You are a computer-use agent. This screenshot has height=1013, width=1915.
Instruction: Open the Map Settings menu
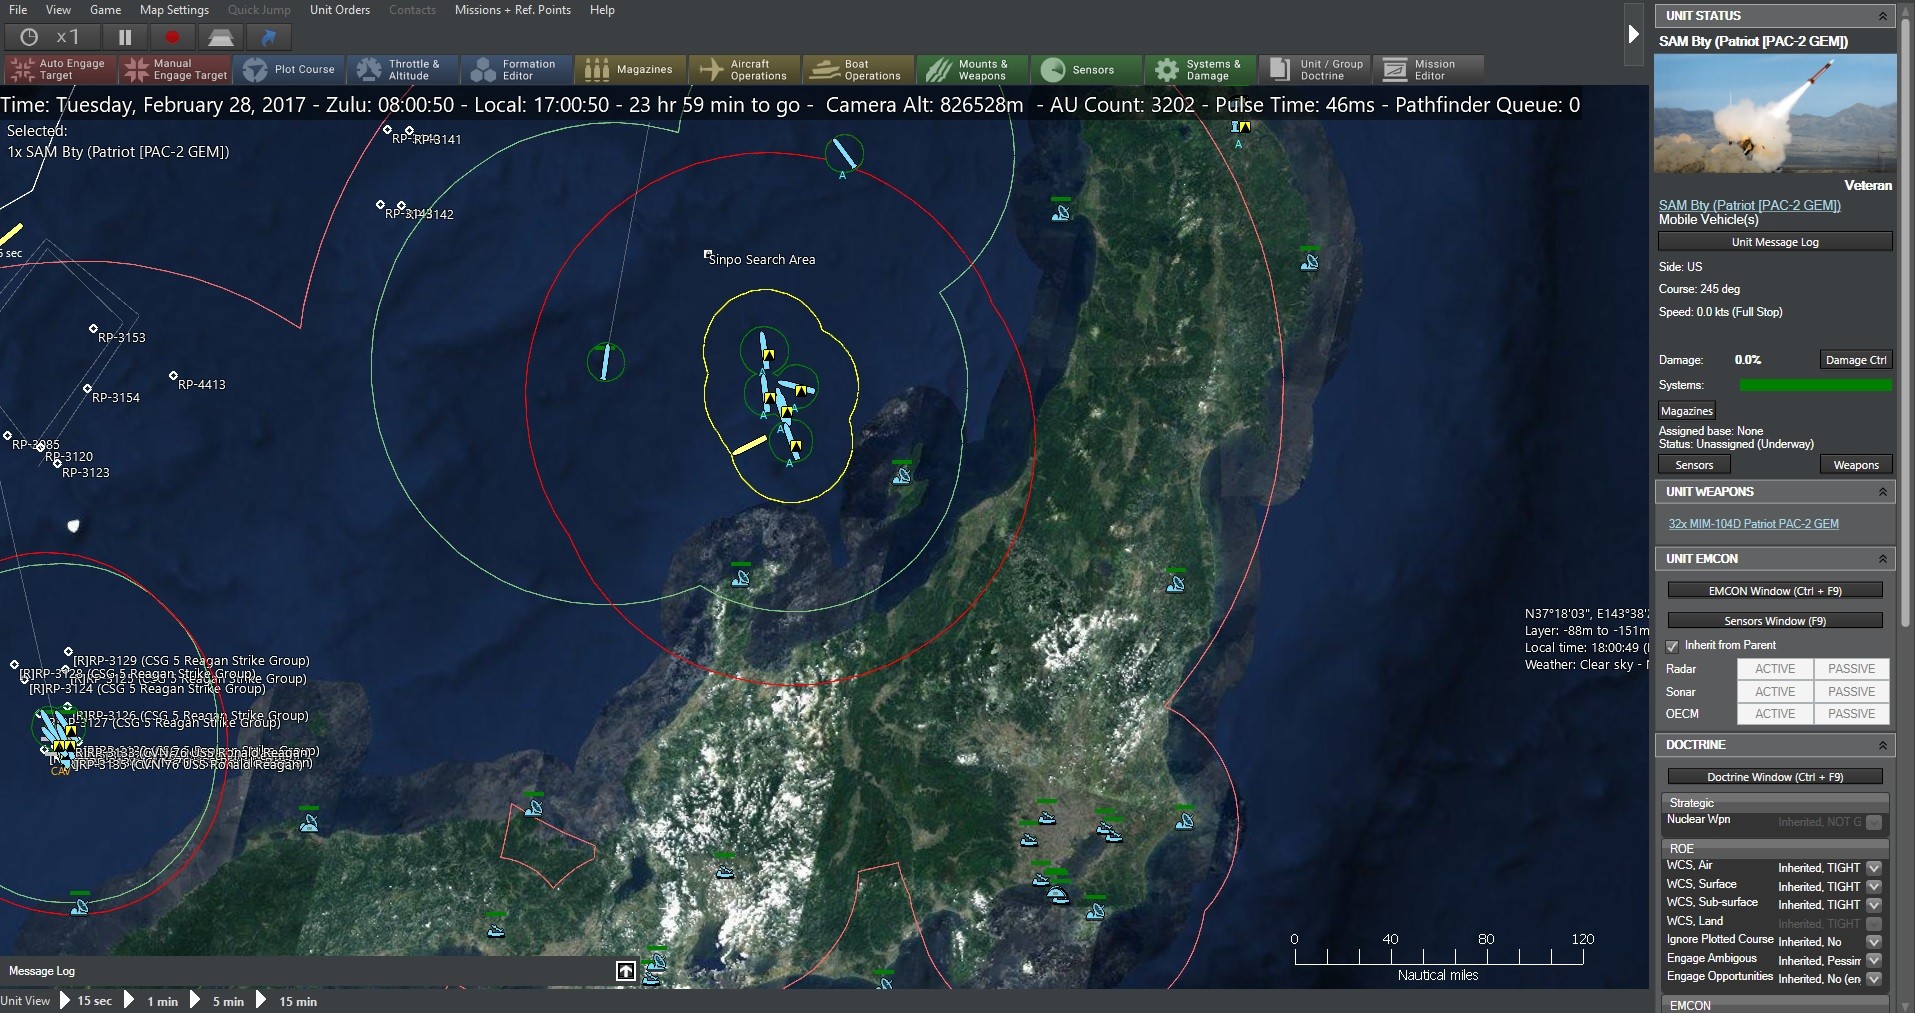click(x=173, y=10)
